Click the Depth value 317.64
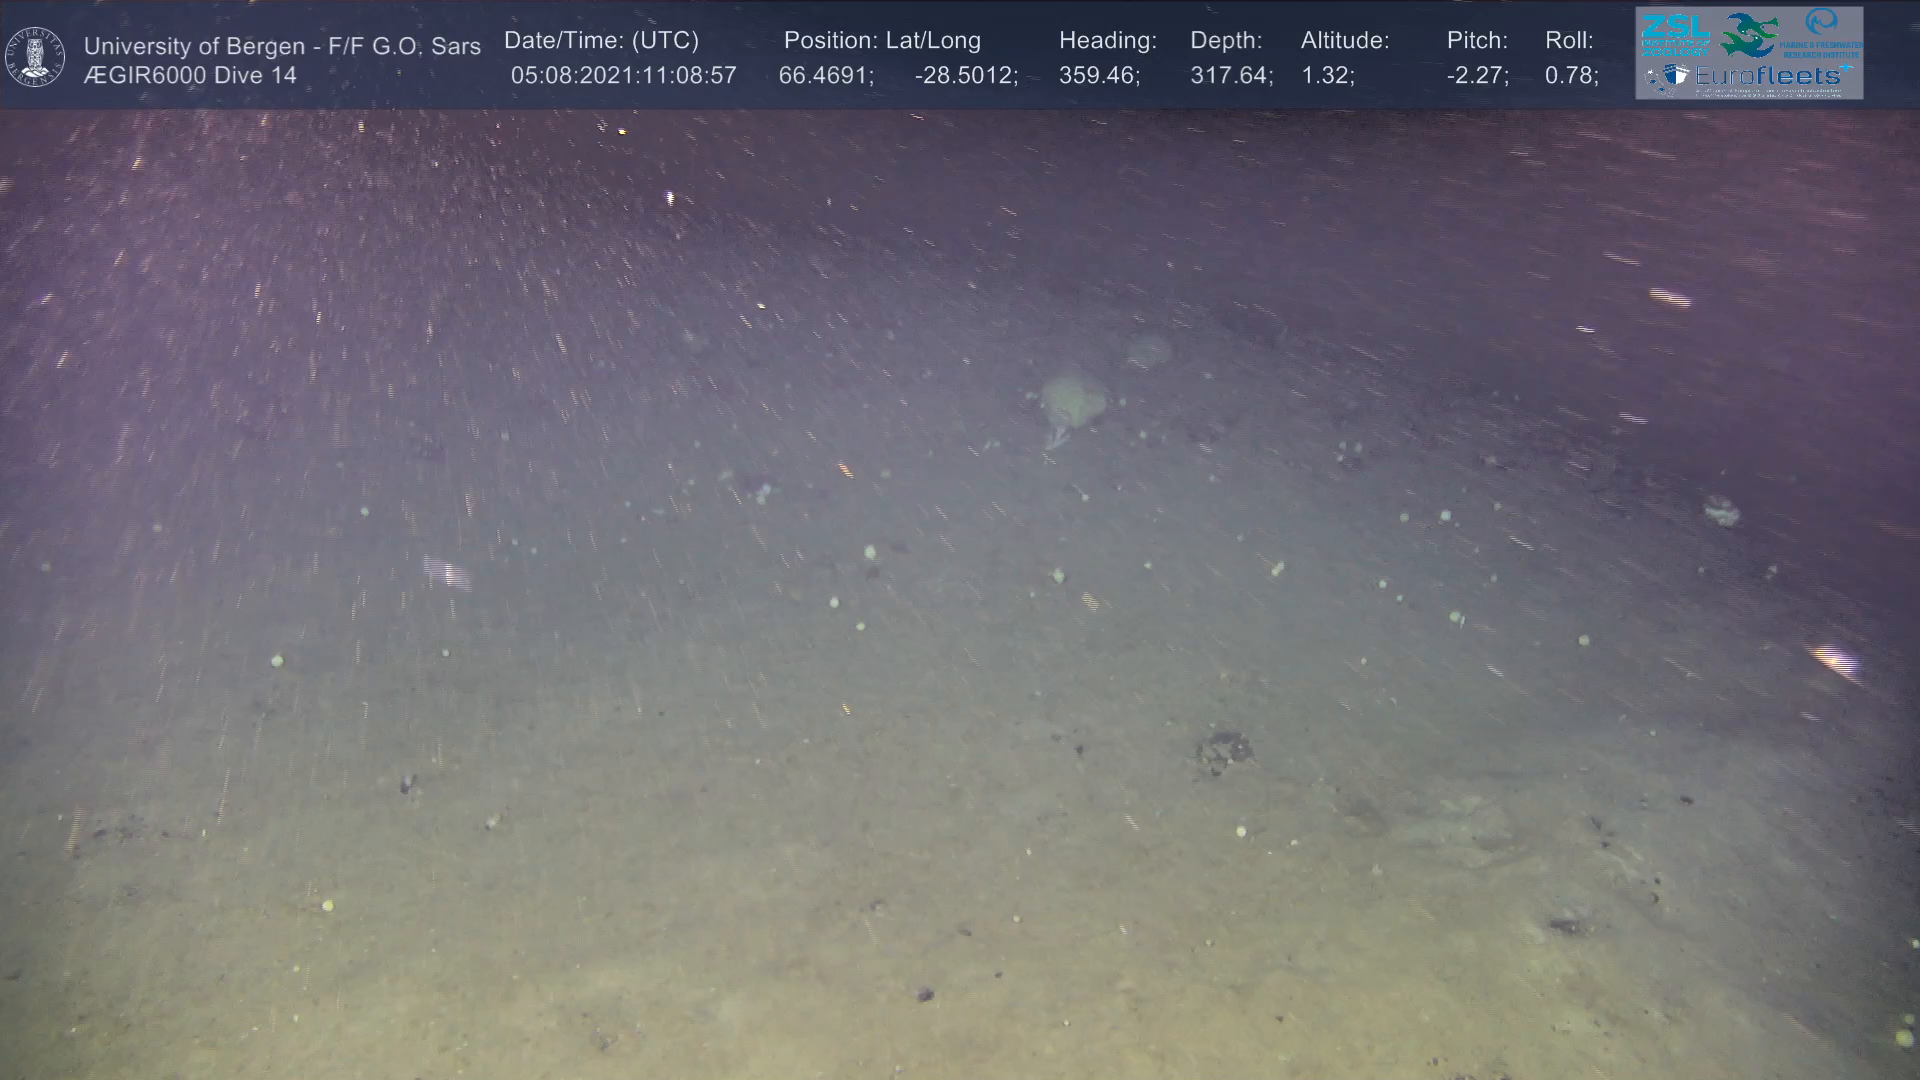The height and width of the screenshot is (1080, 1920). [1230, 76]
